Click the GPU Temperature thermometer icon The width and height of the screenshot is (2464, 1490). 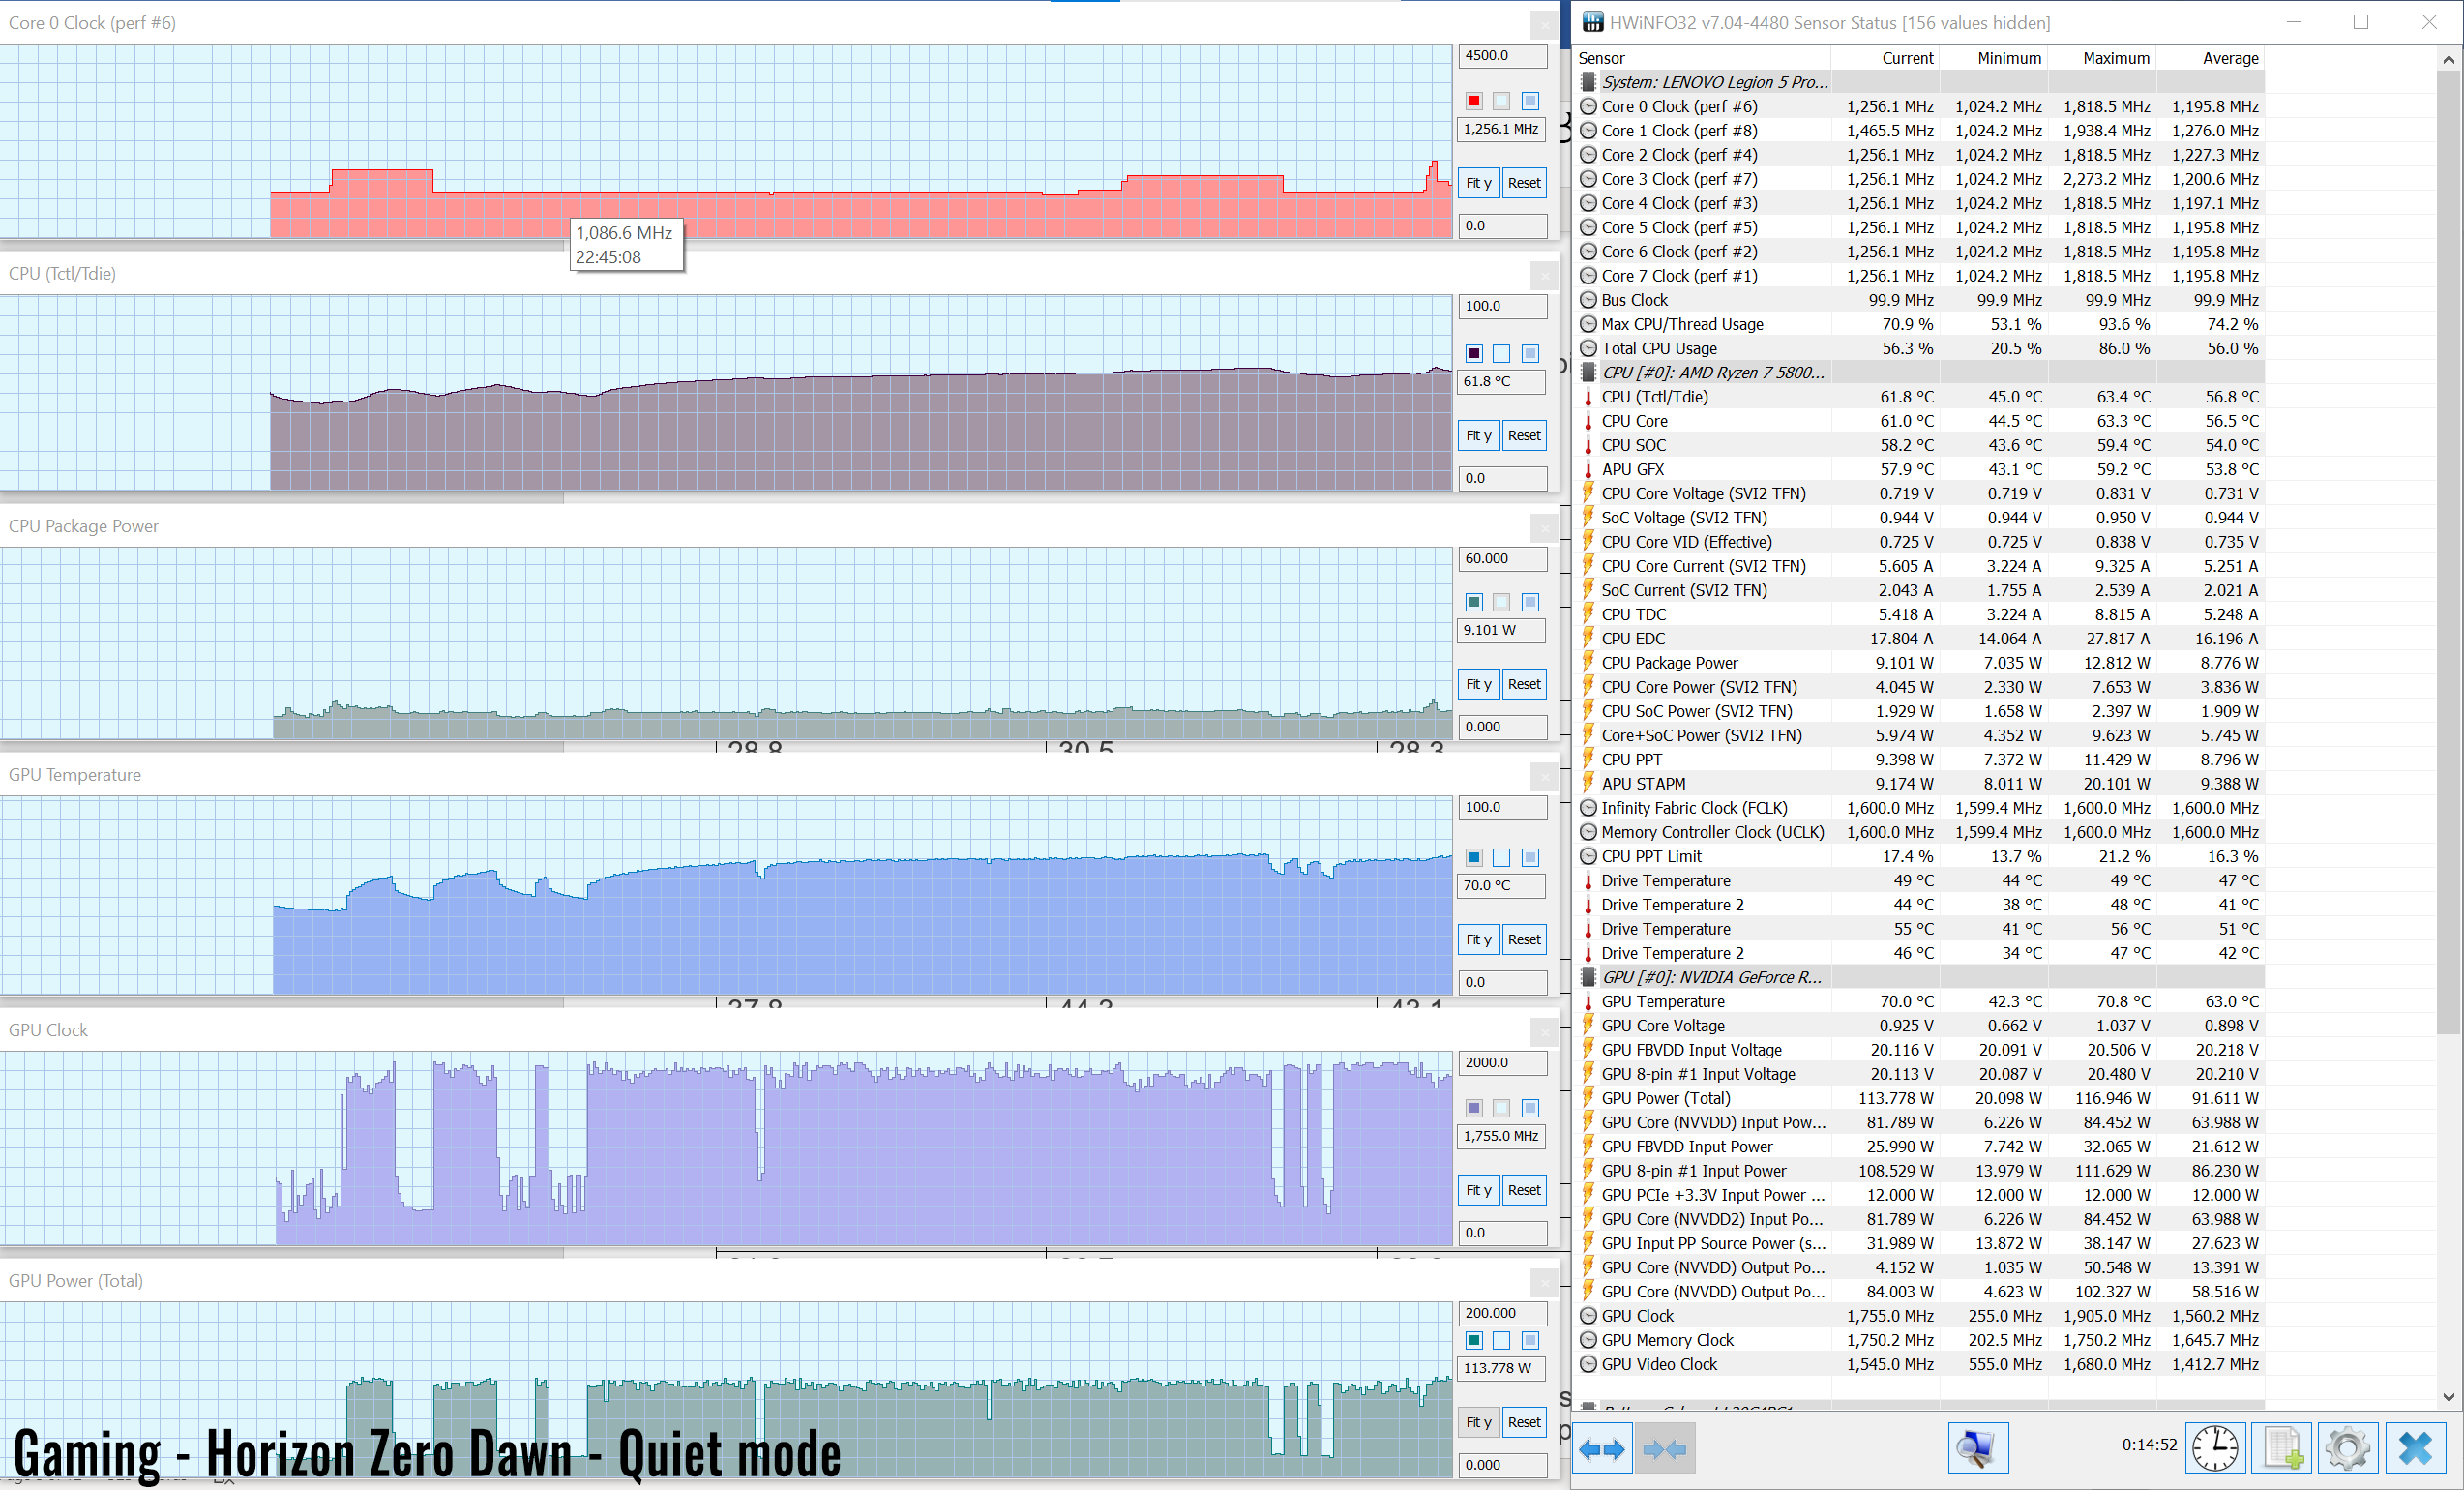[1588, 1001]
